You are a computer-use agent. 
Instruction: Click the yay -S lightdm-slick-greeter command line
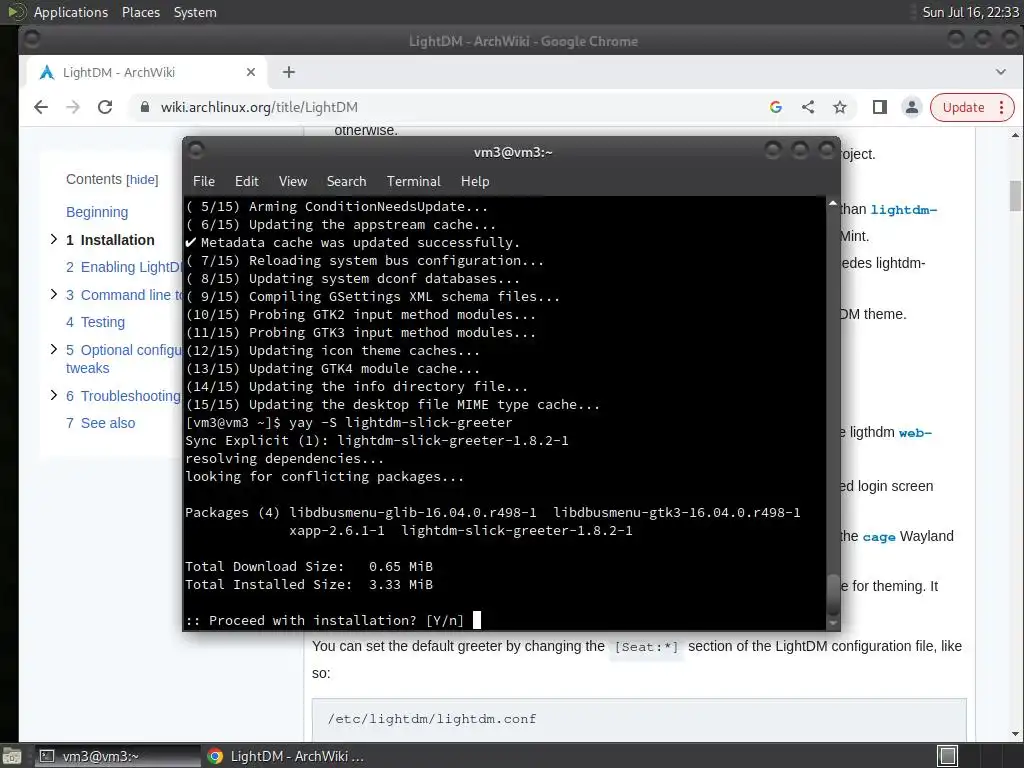pos(349,423)
